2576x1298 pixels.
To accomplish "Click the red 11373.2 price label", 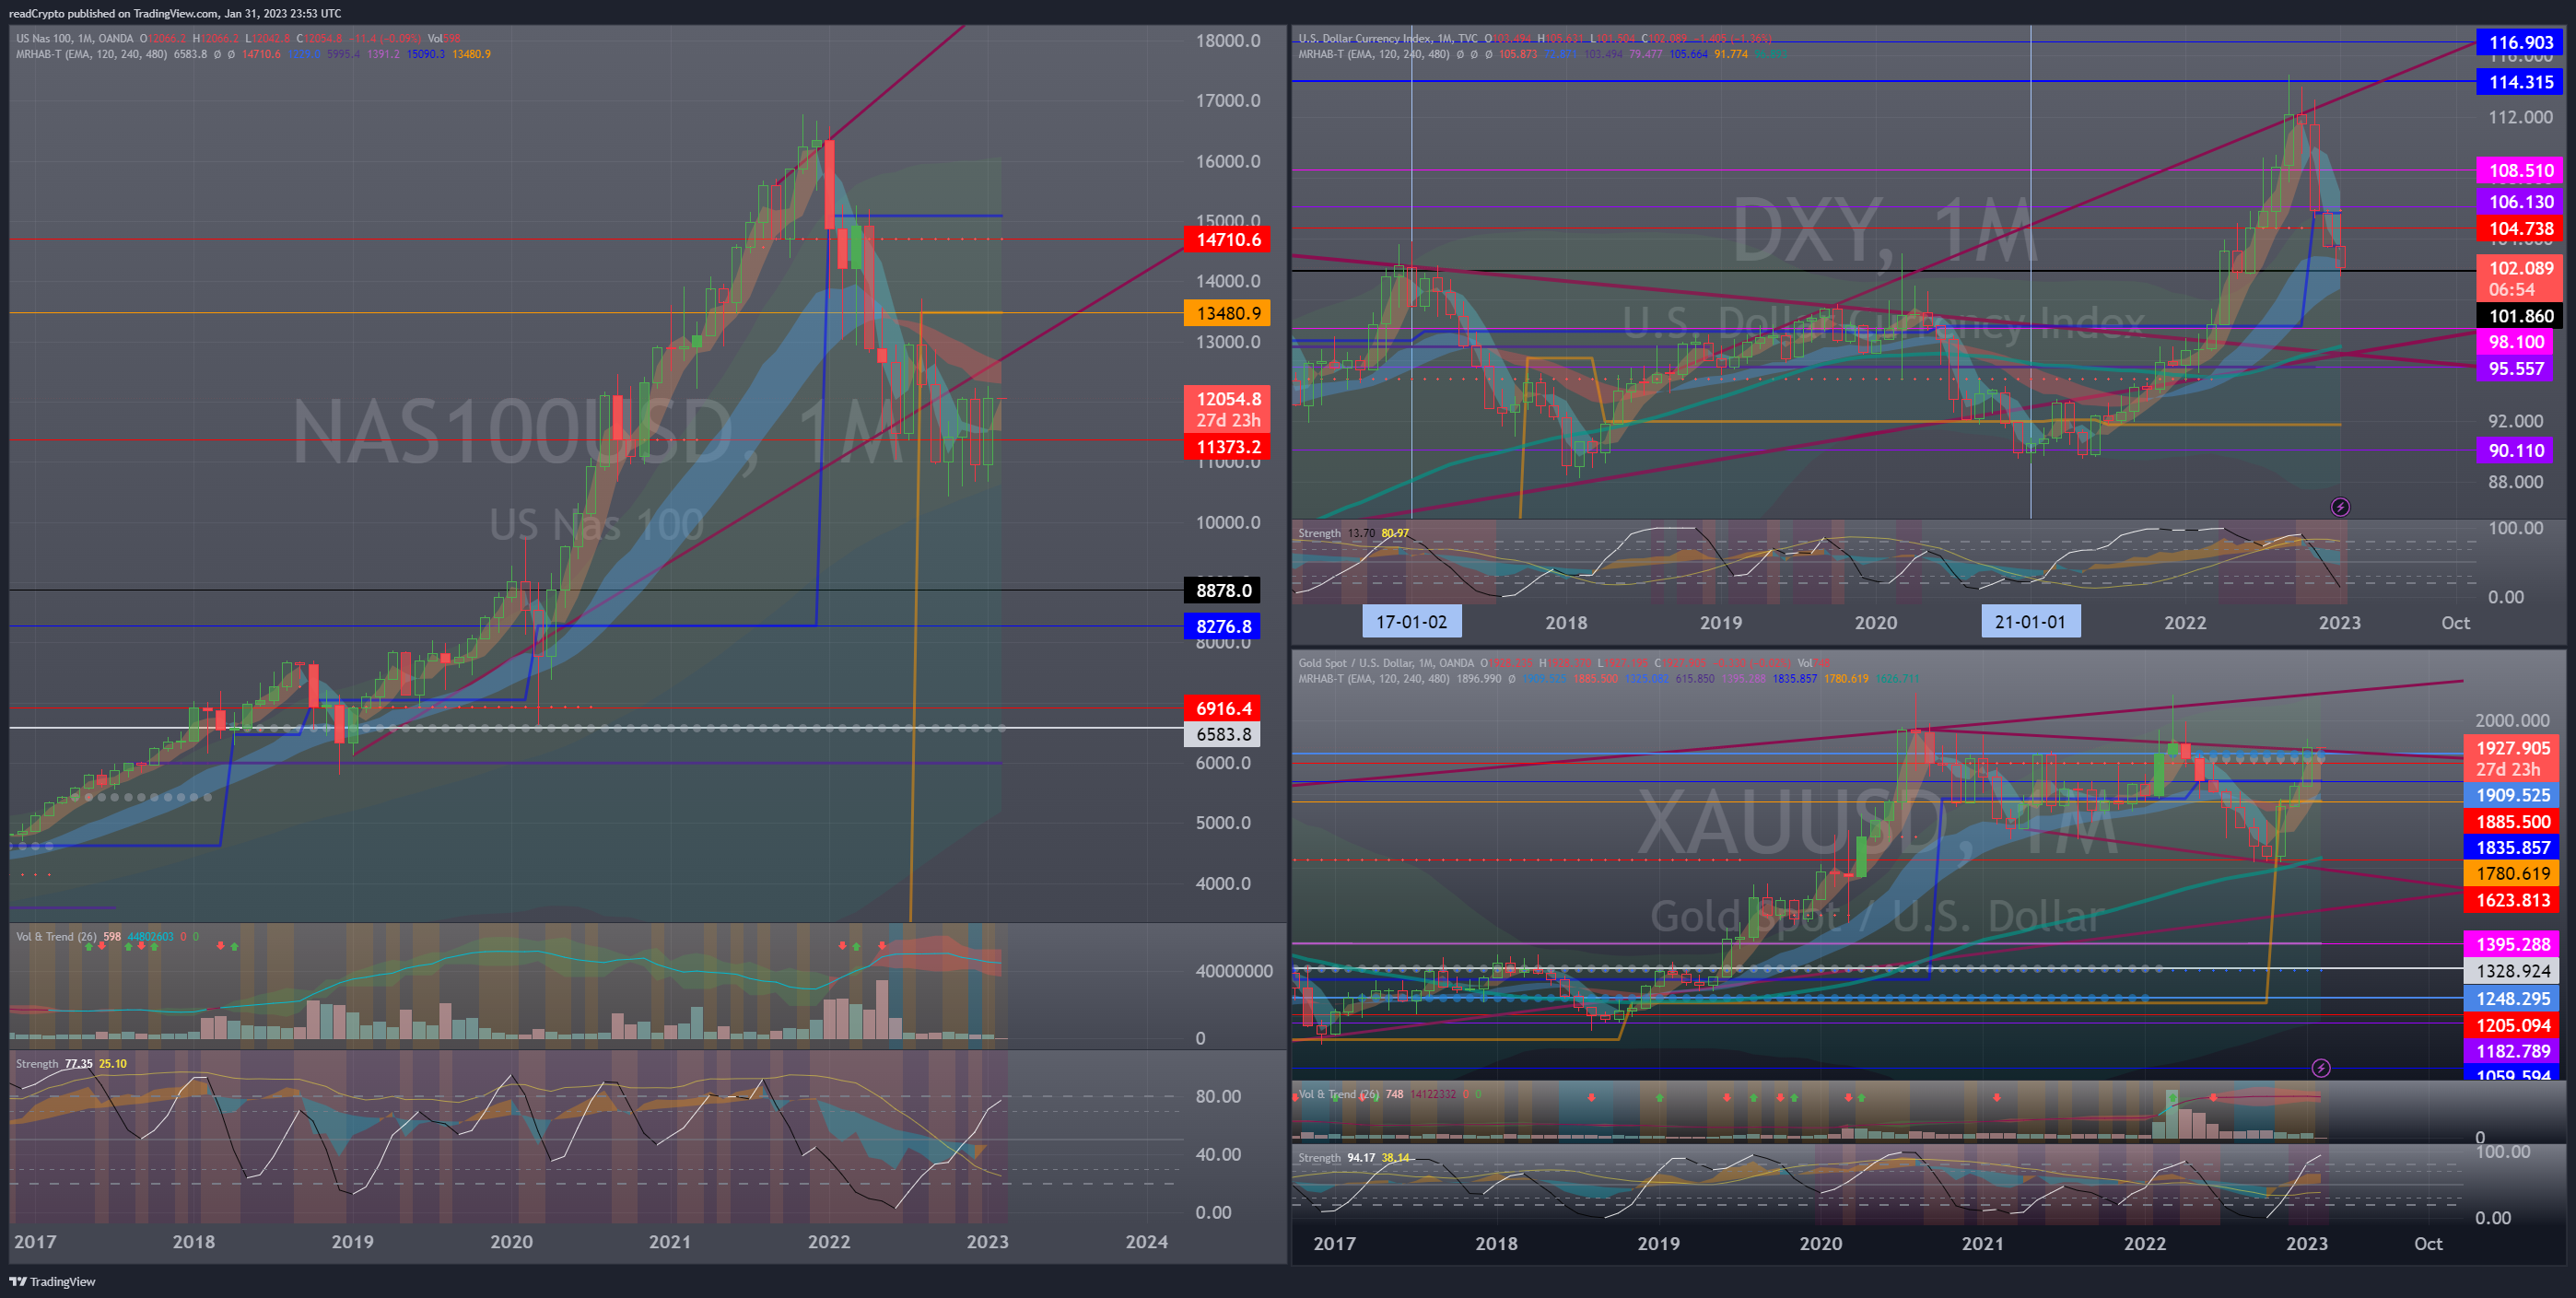I will (x=1227, y=447).
